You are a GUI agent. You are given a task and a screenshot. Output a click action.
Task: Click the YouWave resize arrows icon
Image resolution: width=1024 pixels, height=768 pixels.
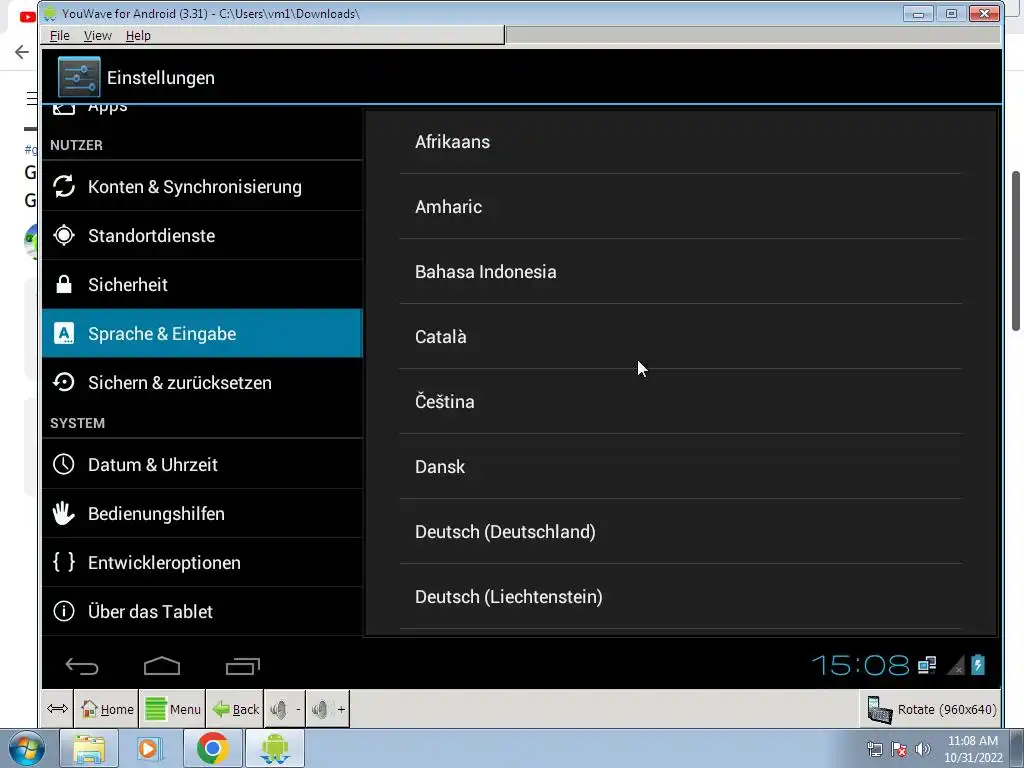[x=57, y=709]
